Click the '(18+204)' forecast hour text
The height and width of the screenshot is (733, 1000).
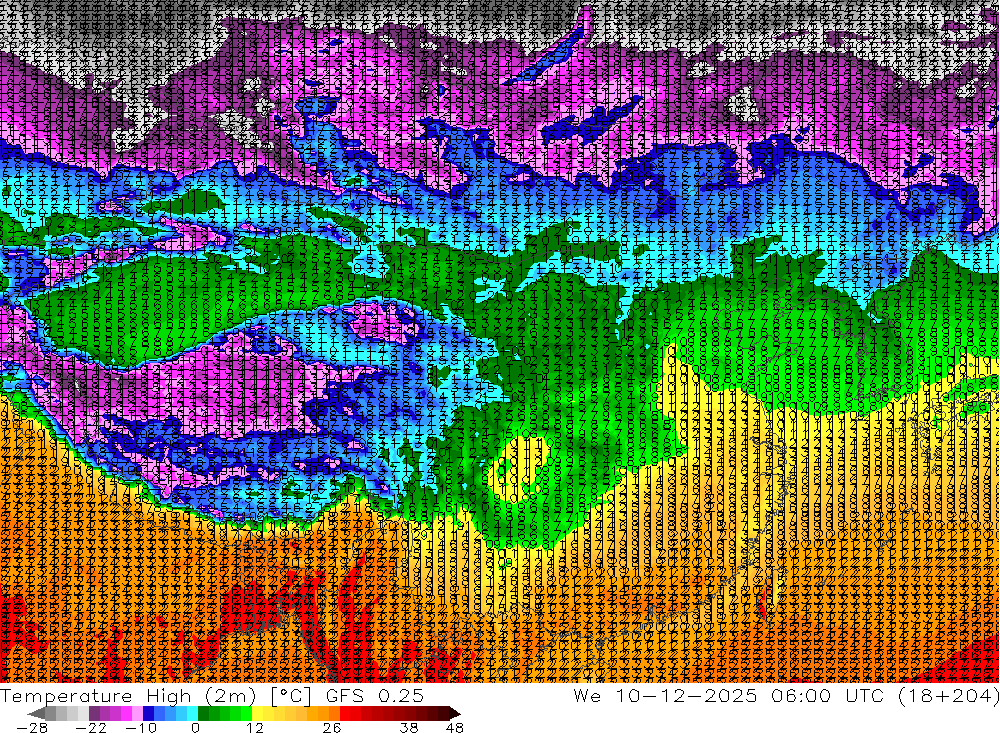(x=948, y=695)
